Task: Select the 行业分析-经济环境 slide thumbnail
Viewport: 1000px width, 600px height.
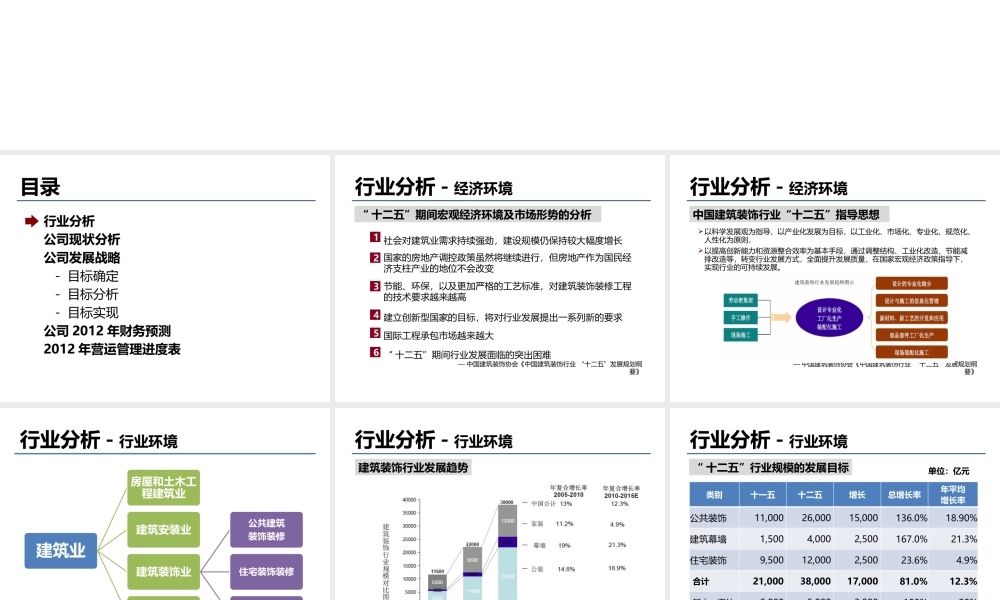Action: point(499,277)
